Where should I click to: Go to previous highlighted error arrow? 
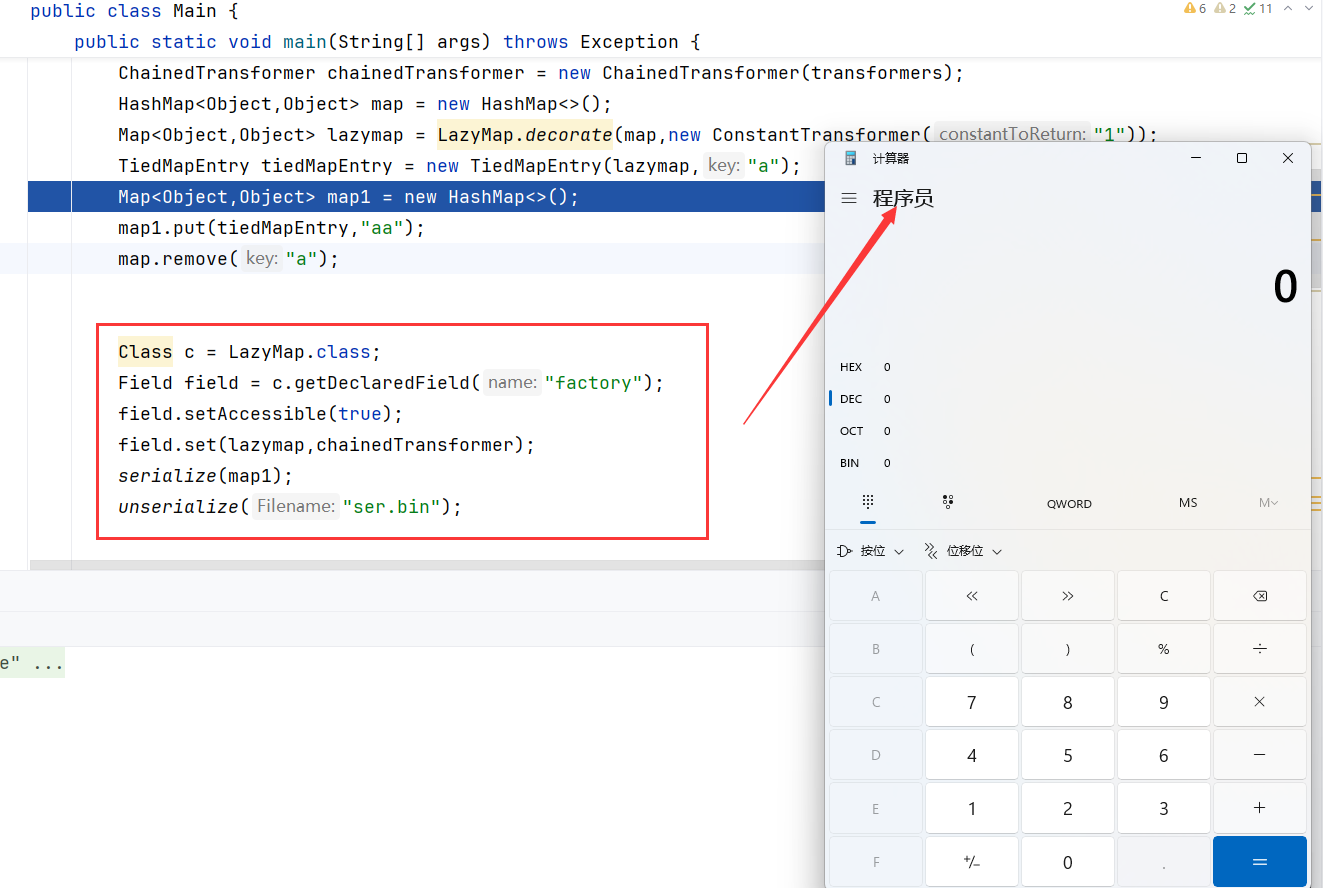[x=1288, y=8]
